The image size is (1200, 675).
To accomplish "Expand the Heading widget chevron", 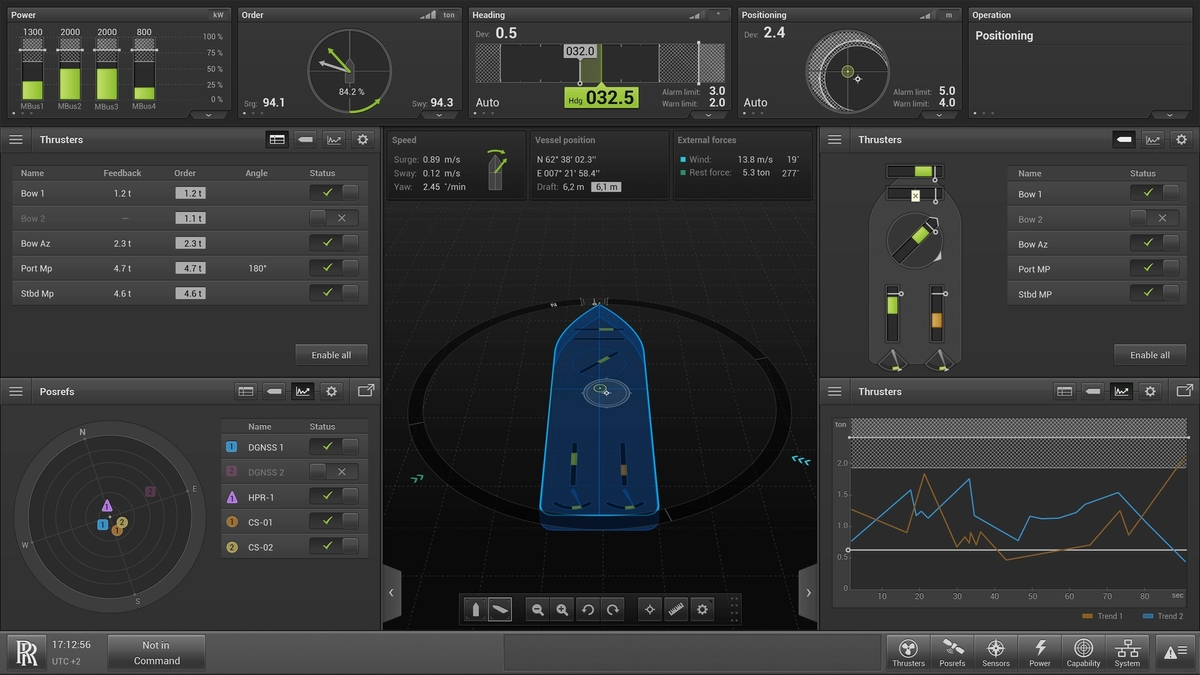I will (x=709, y=115).
